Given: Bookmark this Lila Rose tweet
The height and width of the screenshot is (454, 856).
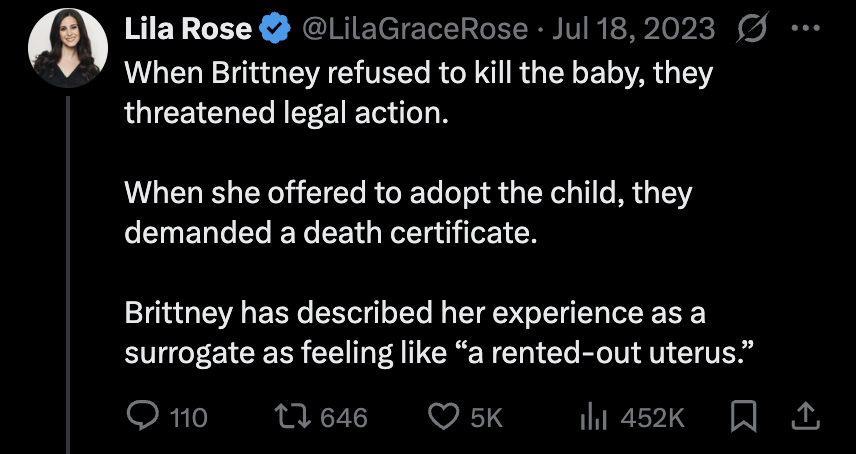Looking at the screenshot, I should (x=742, y=416).
